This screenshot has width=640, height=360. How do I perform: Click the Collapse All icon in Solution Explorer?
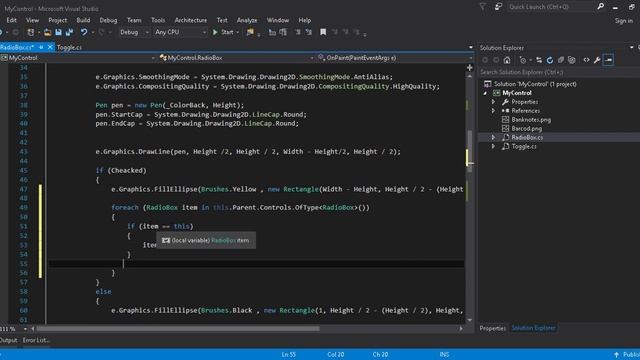(561, 60)
